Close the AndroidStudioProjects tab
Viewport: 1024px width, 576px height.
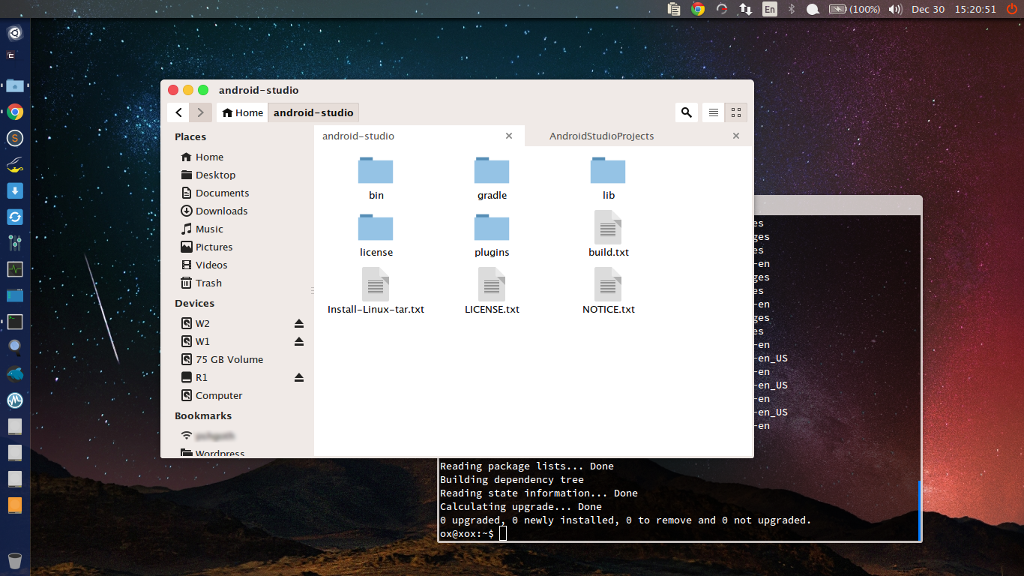point(736,136)
